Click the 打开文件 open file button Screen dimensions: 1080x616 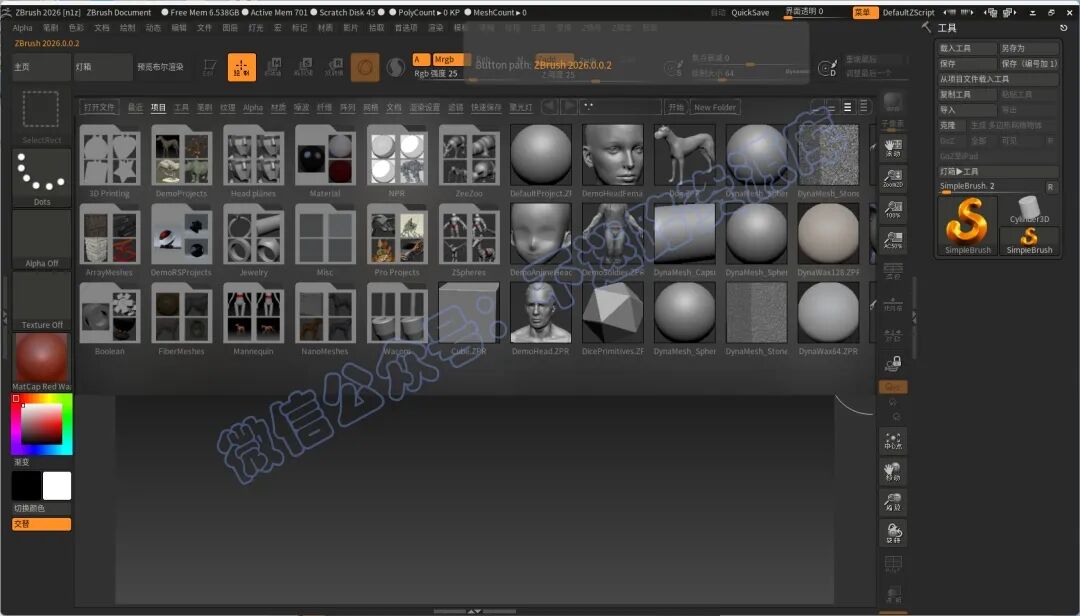tap(99, 107)
